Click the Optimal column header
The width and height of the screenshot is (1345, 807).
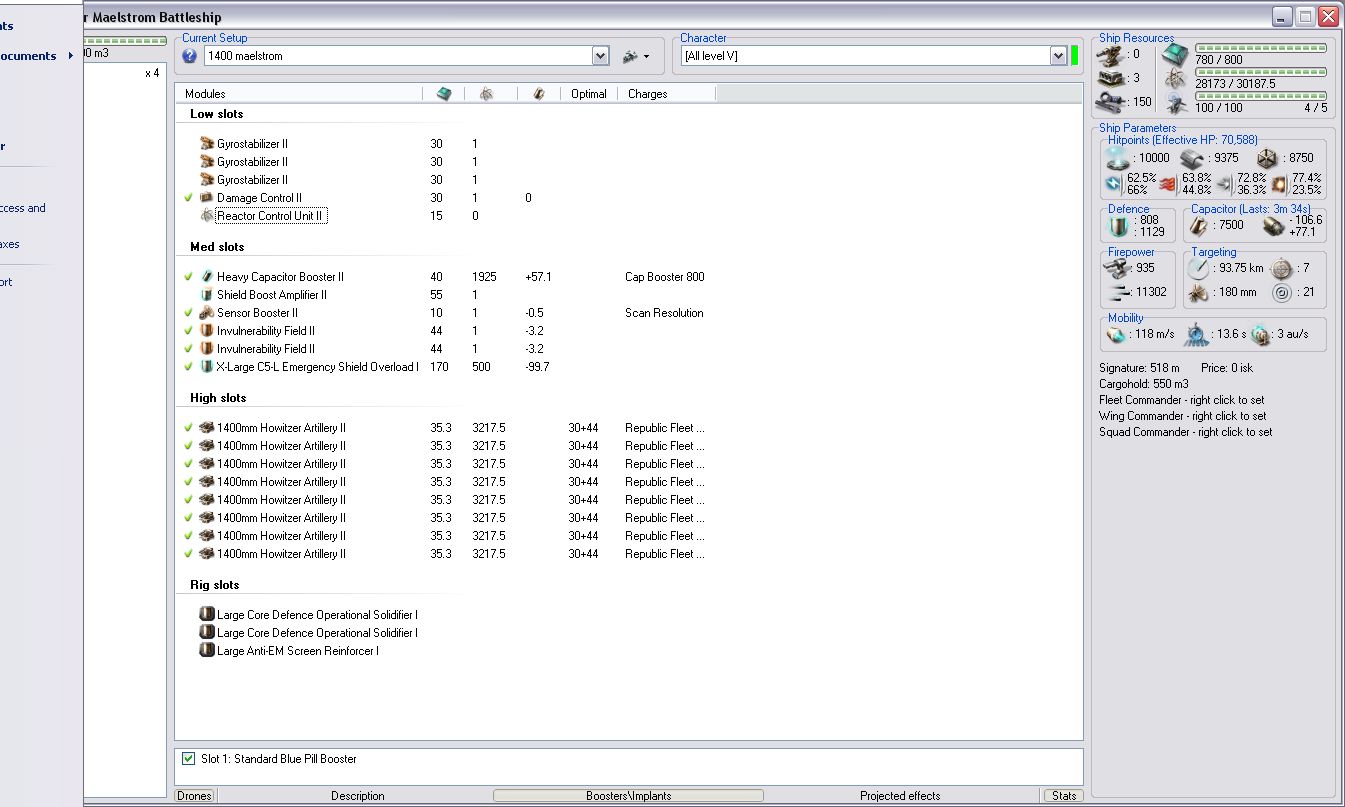pos(589,94)
